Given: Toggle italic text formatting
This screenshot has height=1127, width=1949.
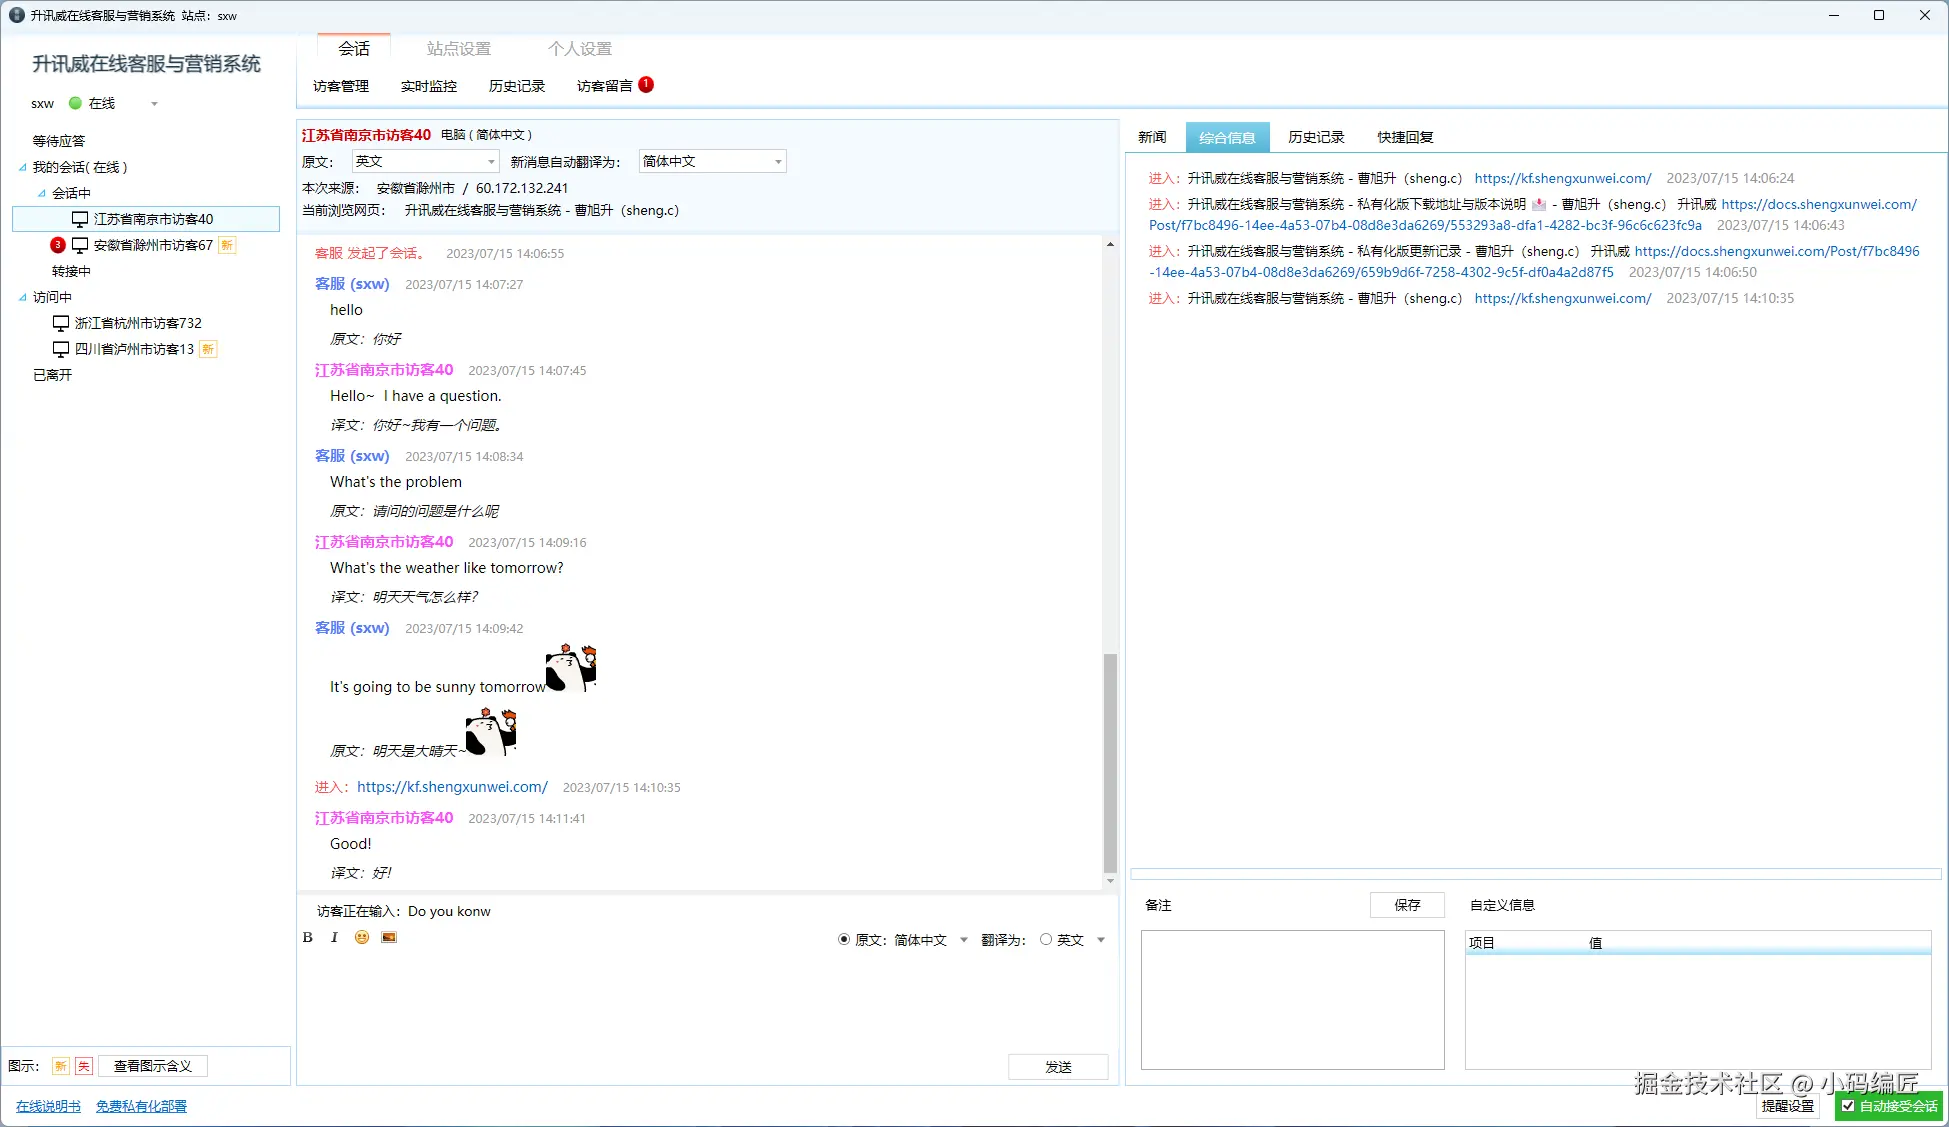Looking at the screenshot, I should point(334,937).
